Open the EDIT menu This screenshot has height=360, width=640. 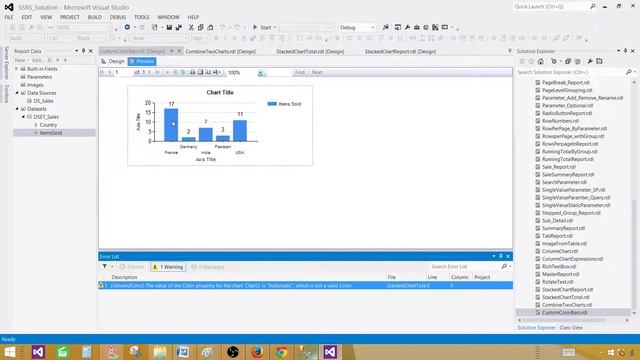27,17
